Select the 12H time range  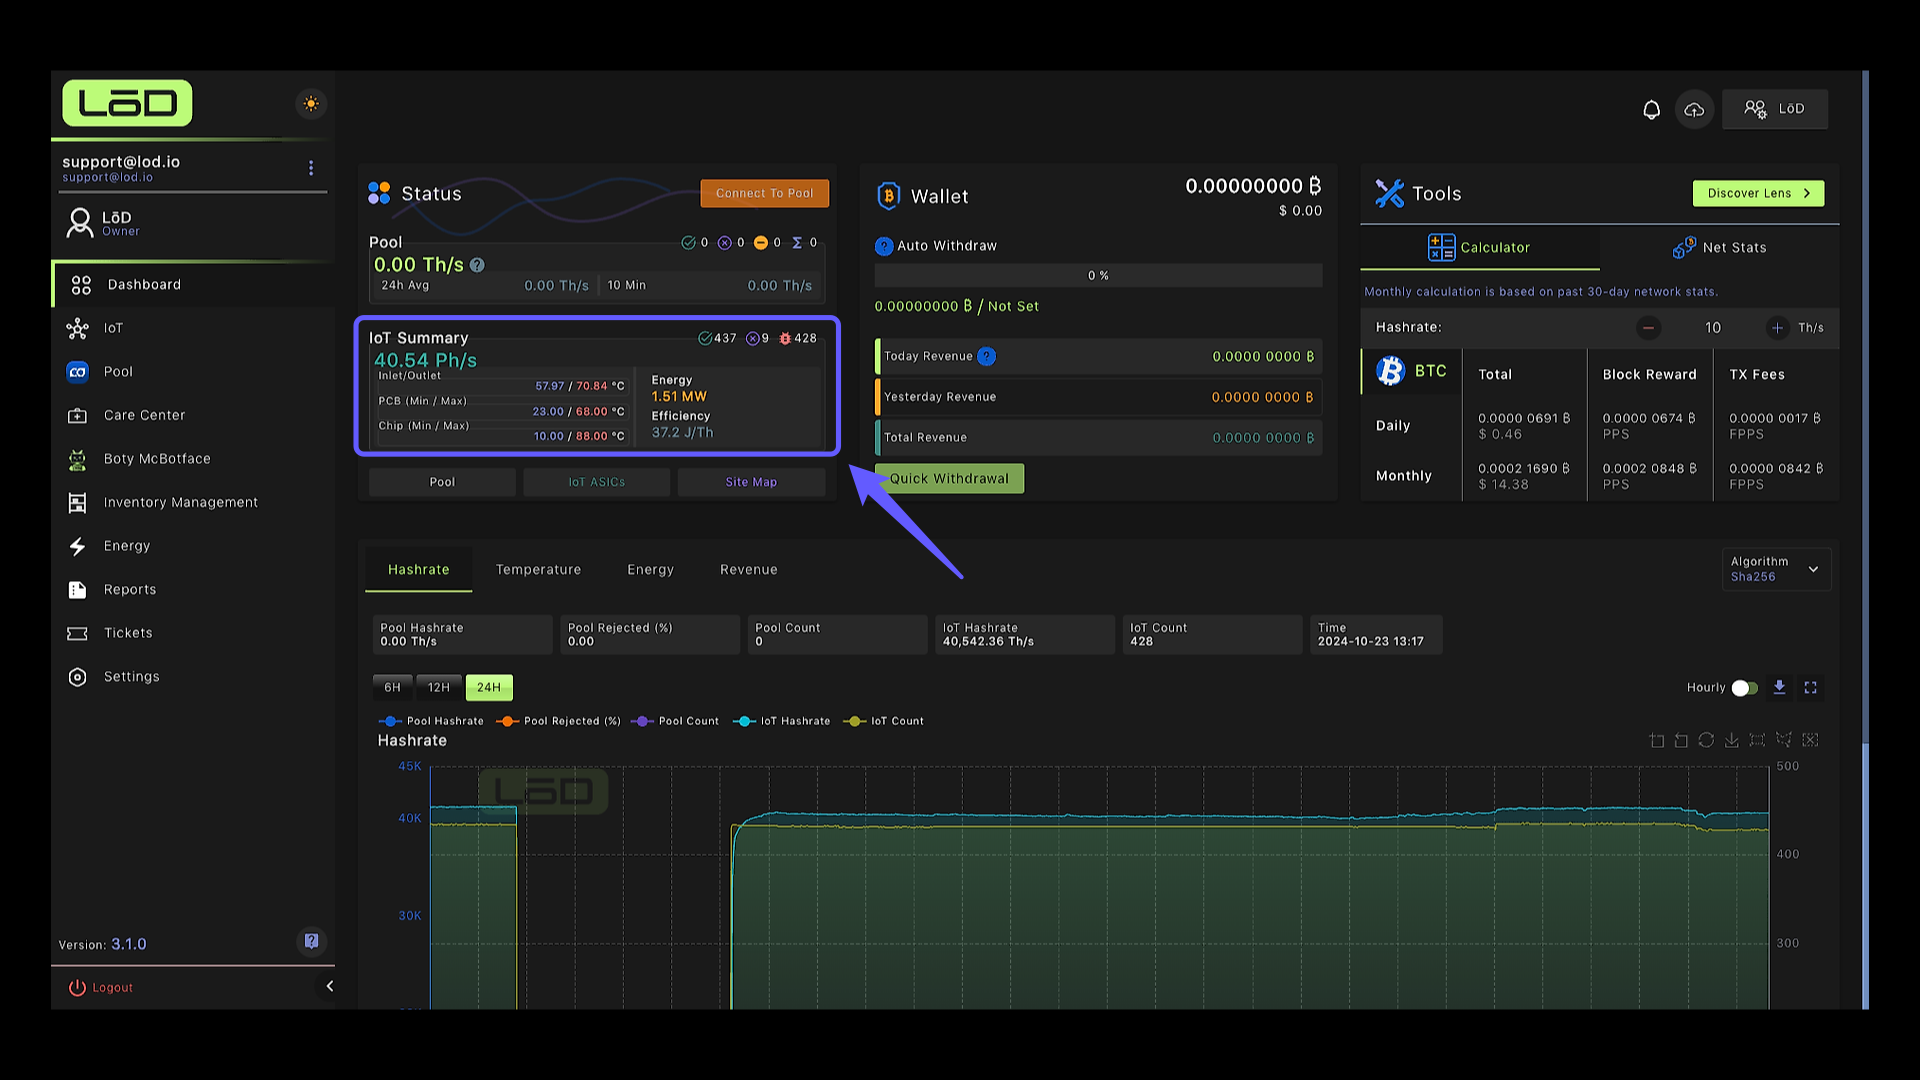[438, 688]
